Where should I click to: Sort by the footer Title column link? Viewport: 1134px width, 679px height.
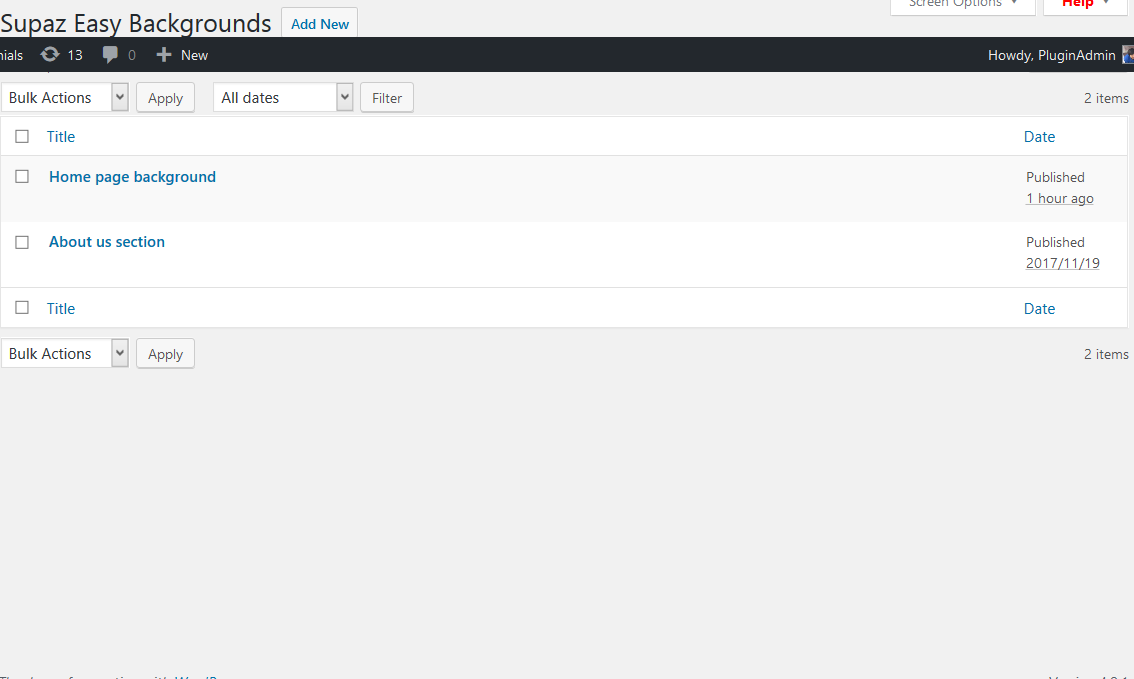click(61, 309)
